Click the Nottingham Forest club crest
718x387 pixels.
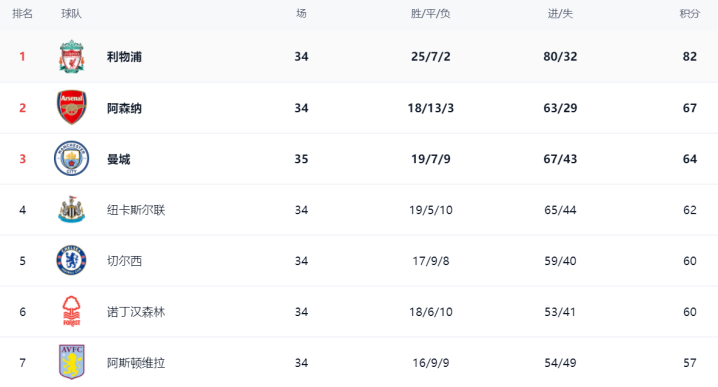point(71,311)
